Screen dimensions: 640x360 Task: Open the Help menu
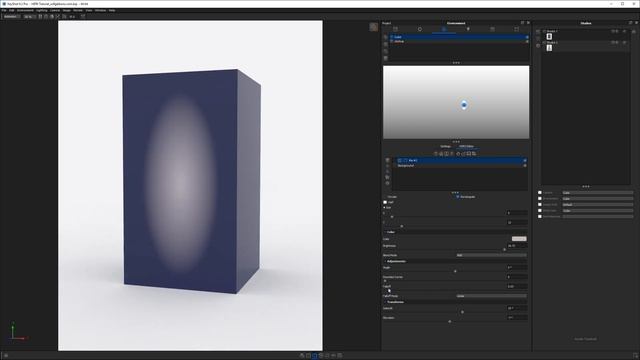coord(112,10)
